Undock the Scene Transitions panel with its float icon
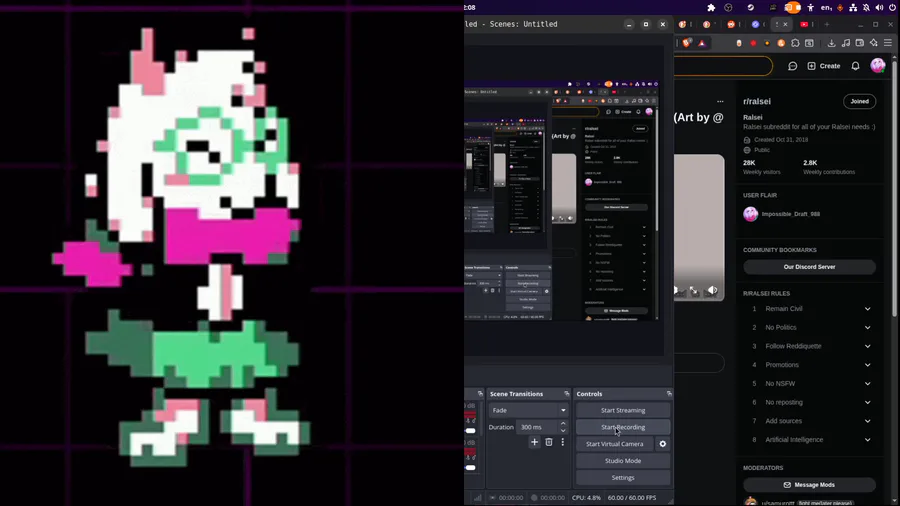Image resolution: width=900 pixels, height=506 pixels. click(567, 394)
